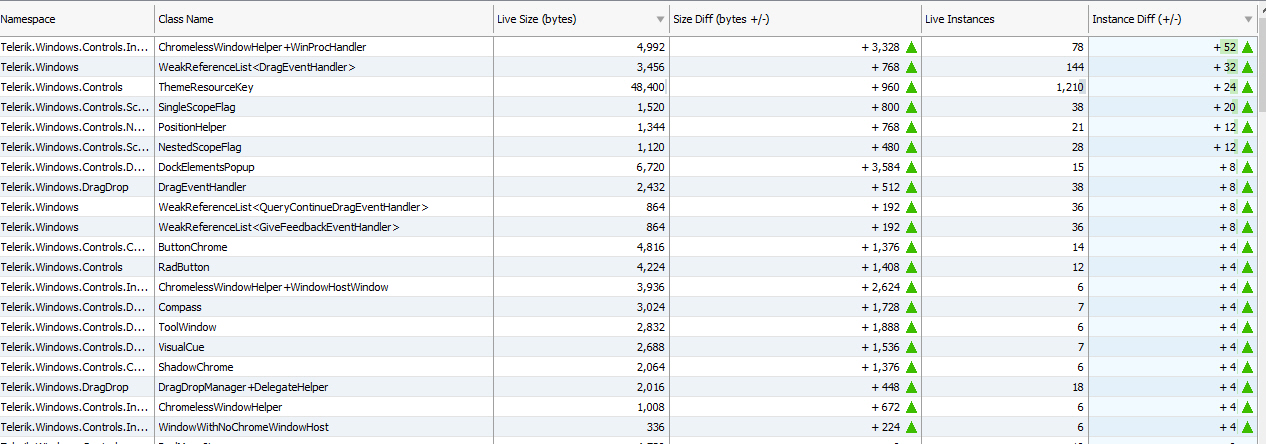Select the ShadowChrome class row

coord(629,367)
